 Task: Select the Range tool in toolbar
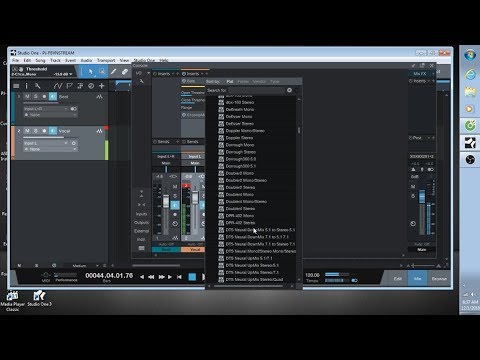(102, 71)
